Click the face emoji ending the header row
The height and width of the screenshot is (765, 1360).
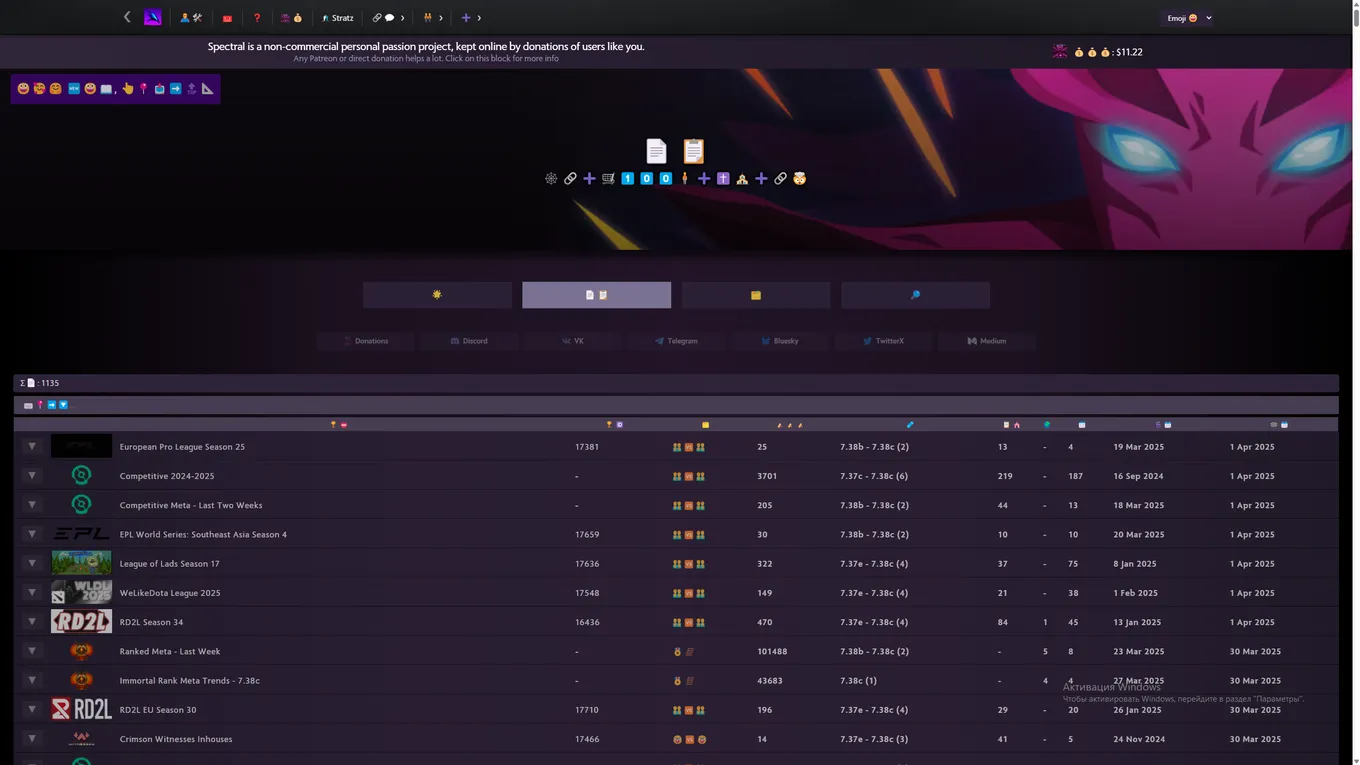(x=800, y=179)
